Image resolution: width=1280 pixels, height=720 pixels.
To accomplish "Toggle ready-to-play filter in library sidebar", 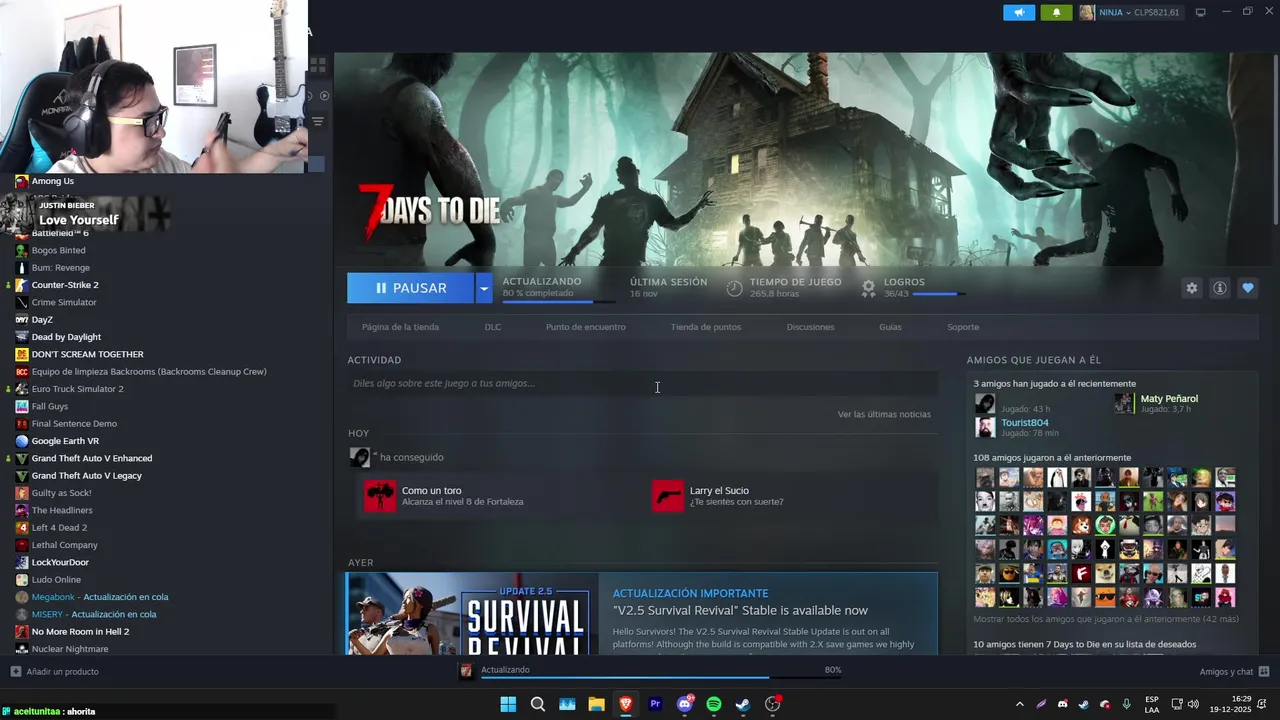I will (324, 96).
